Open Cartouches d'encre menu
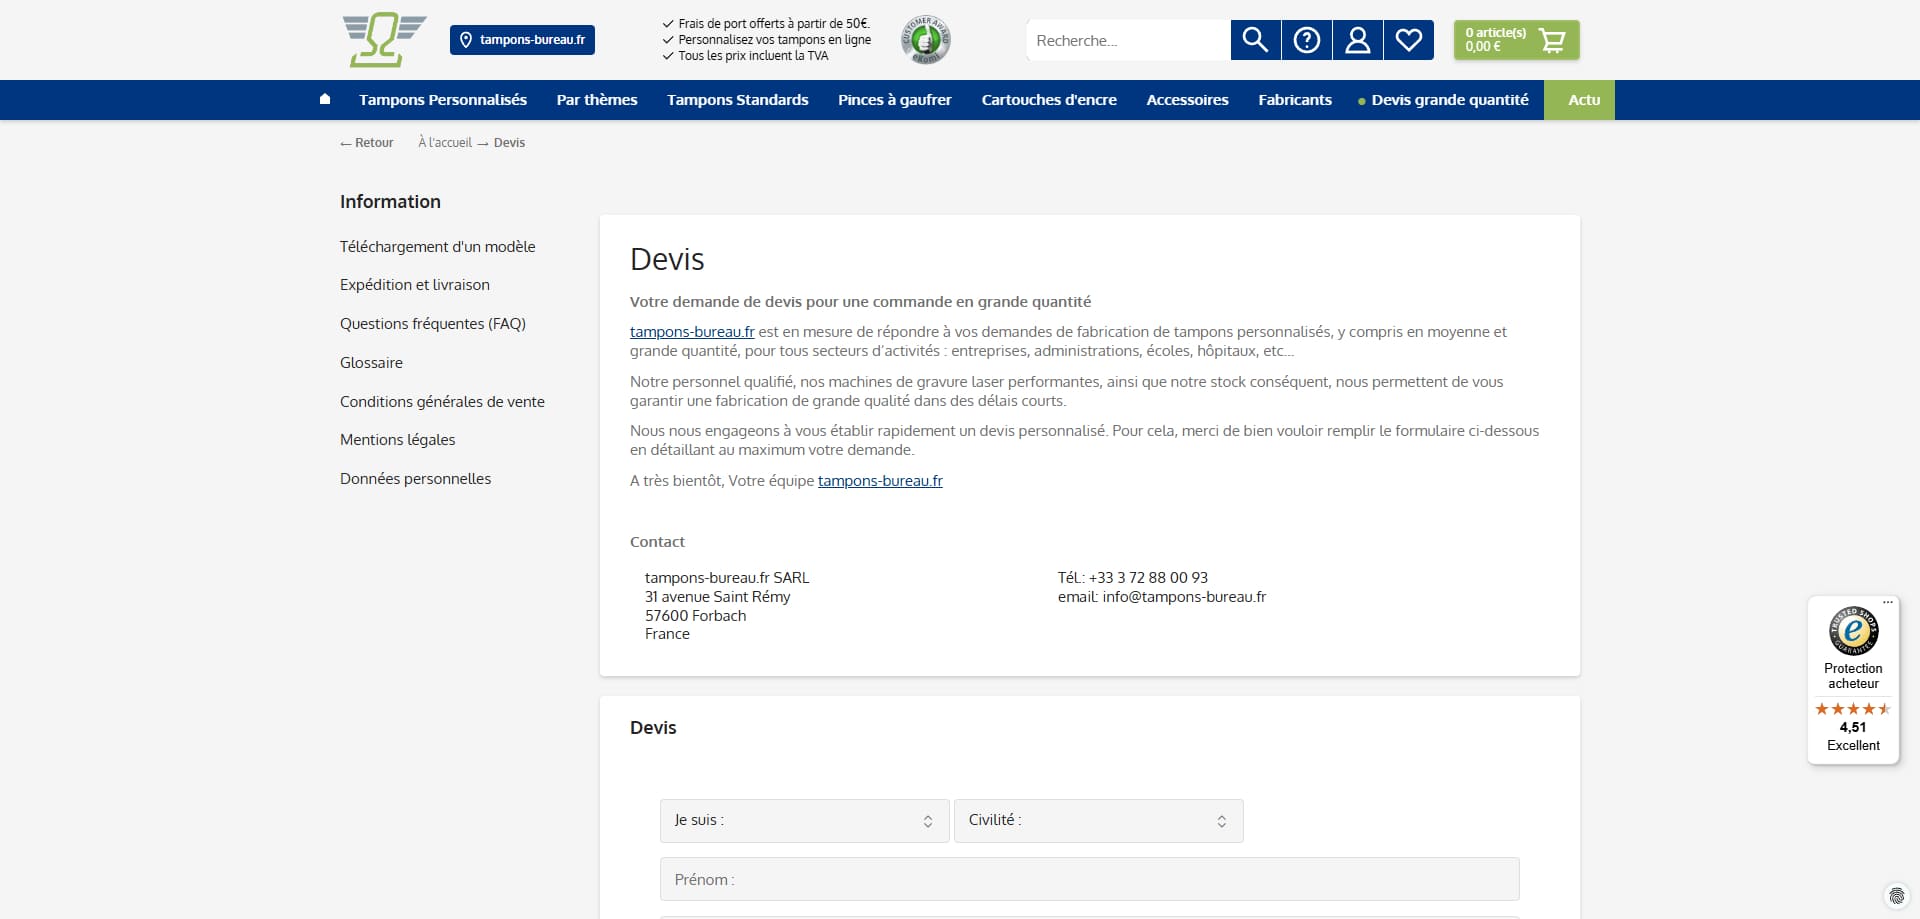1920x919 pixels. tap(1049, 100)
